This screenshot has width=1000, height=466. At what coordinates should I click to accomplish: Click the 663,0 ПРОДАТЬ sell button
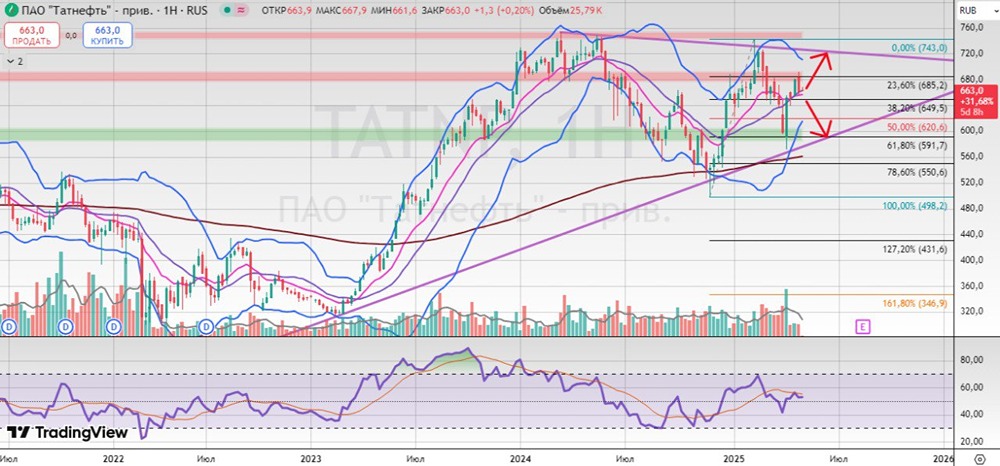(31, 35)
